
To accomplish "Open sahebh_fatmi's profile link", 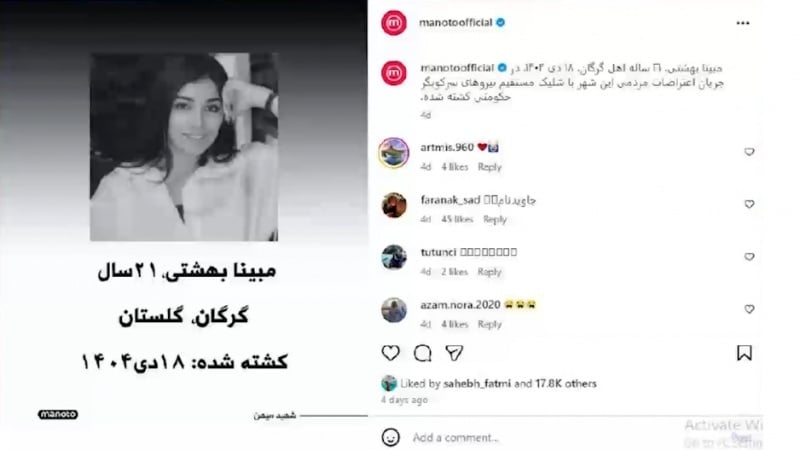I will click(477, 383).
